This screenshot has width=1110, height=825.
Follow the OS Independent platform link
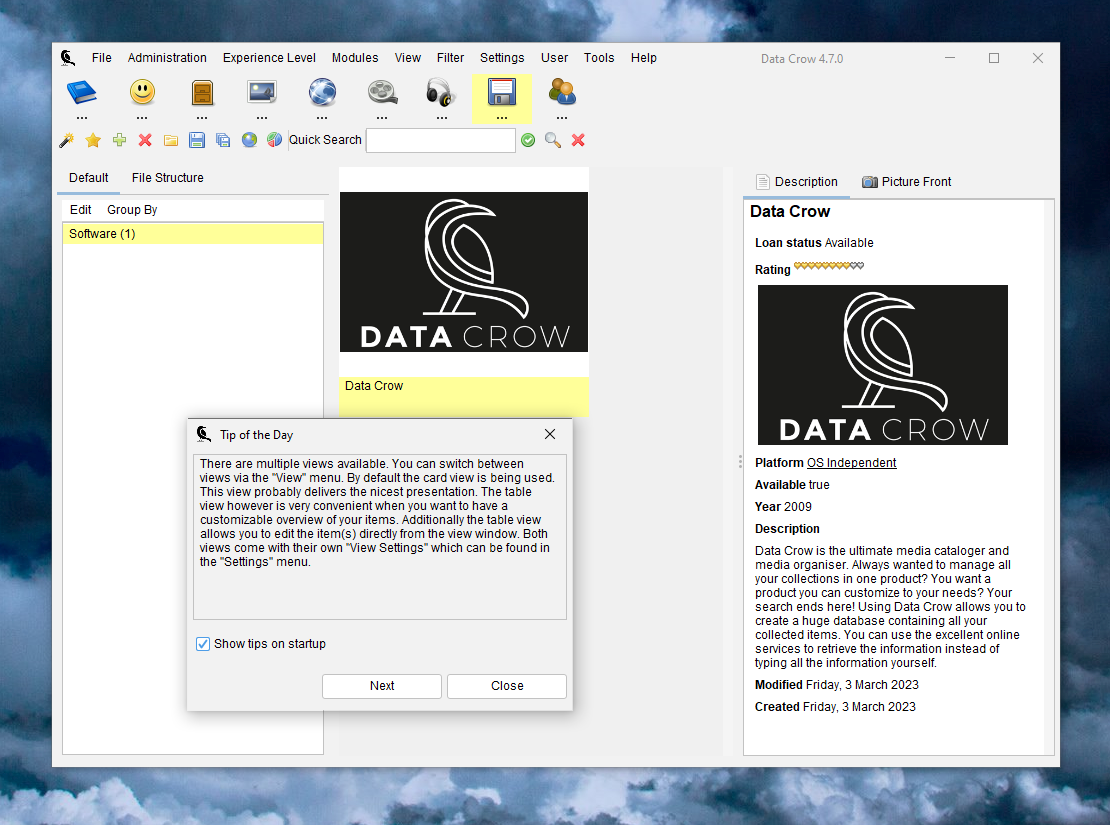coord(852,462)
